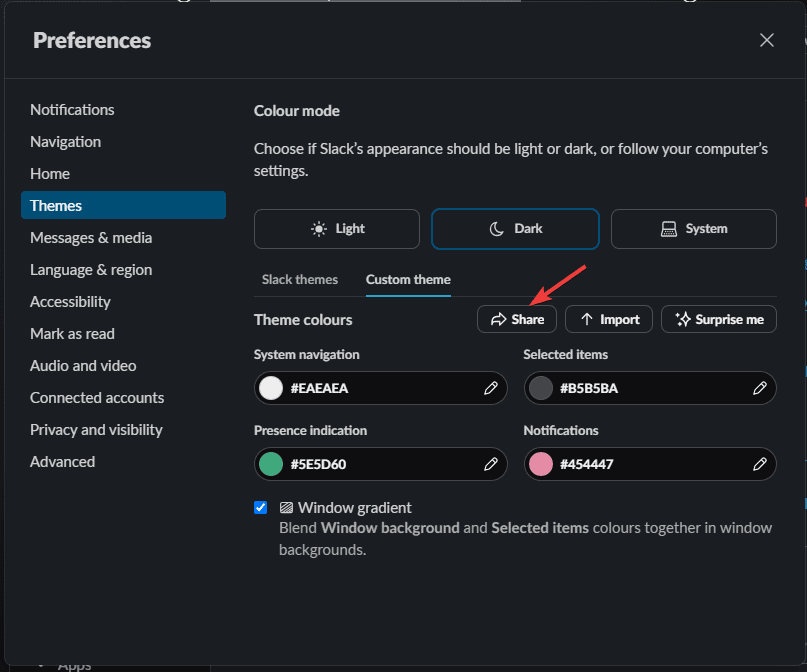Generate random theme with Surprise me
This screenshot has height=672, width=807.
719,319
